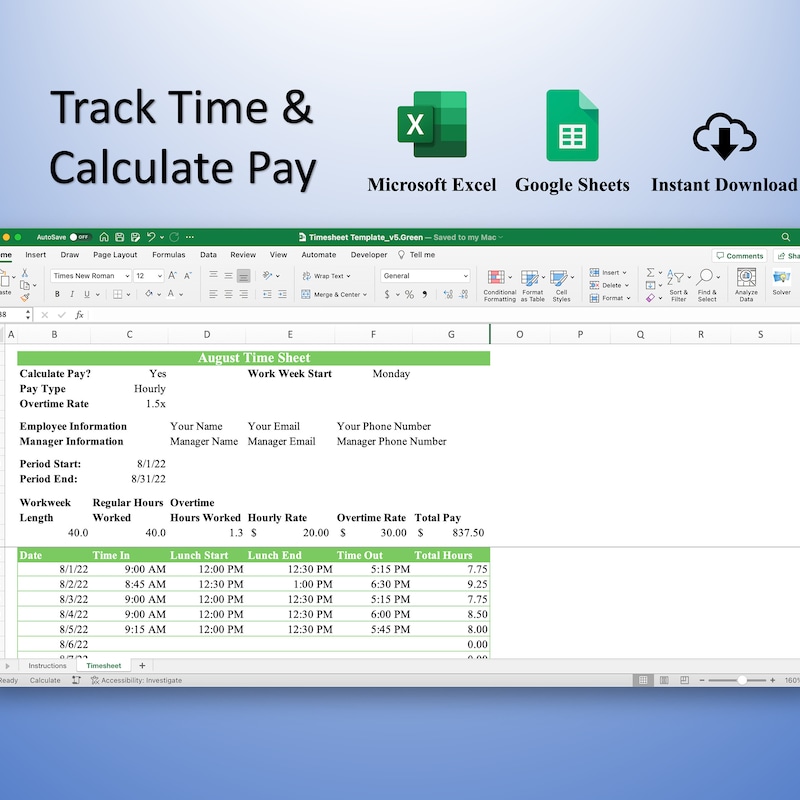Toggle Underline formatting
The height and width of the screenshot is (800, 800).
pos(87,294)
